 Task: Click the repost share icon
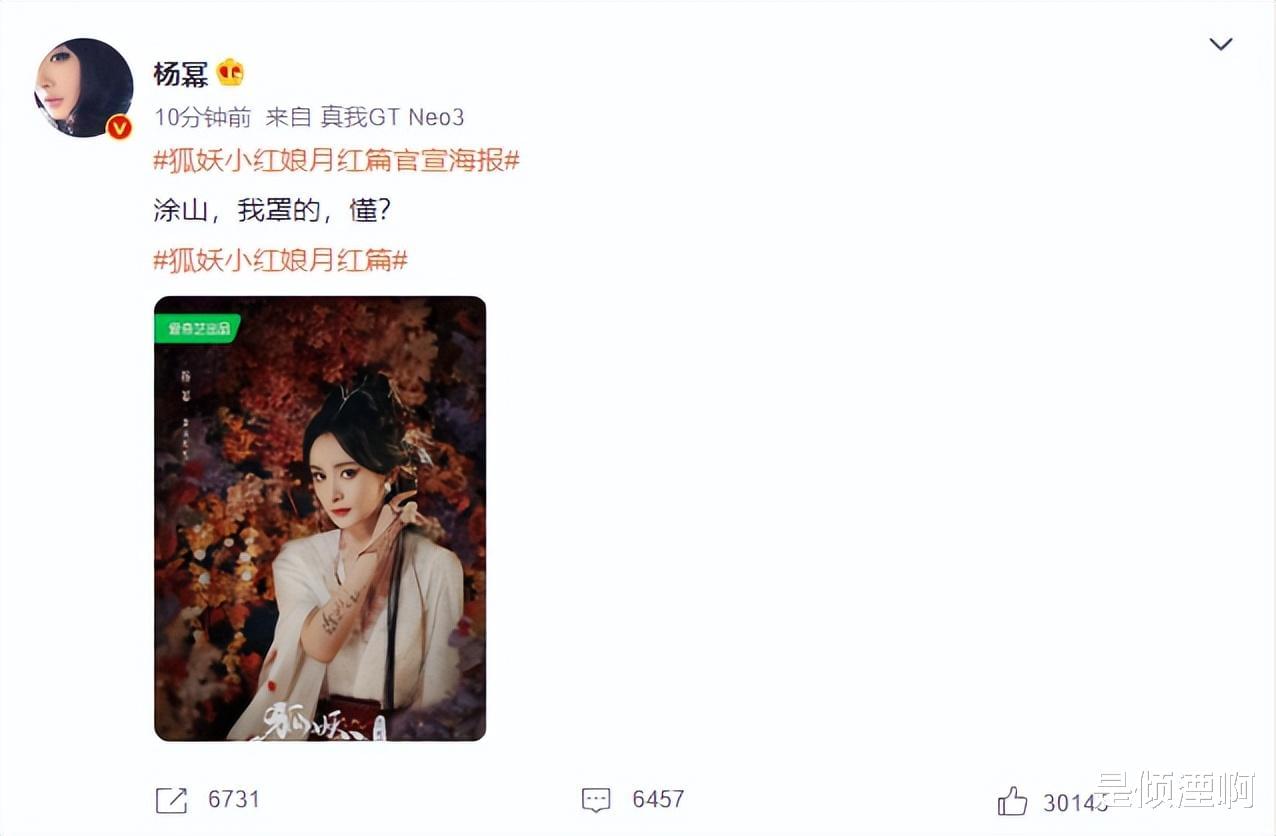[x=171, y=800]
